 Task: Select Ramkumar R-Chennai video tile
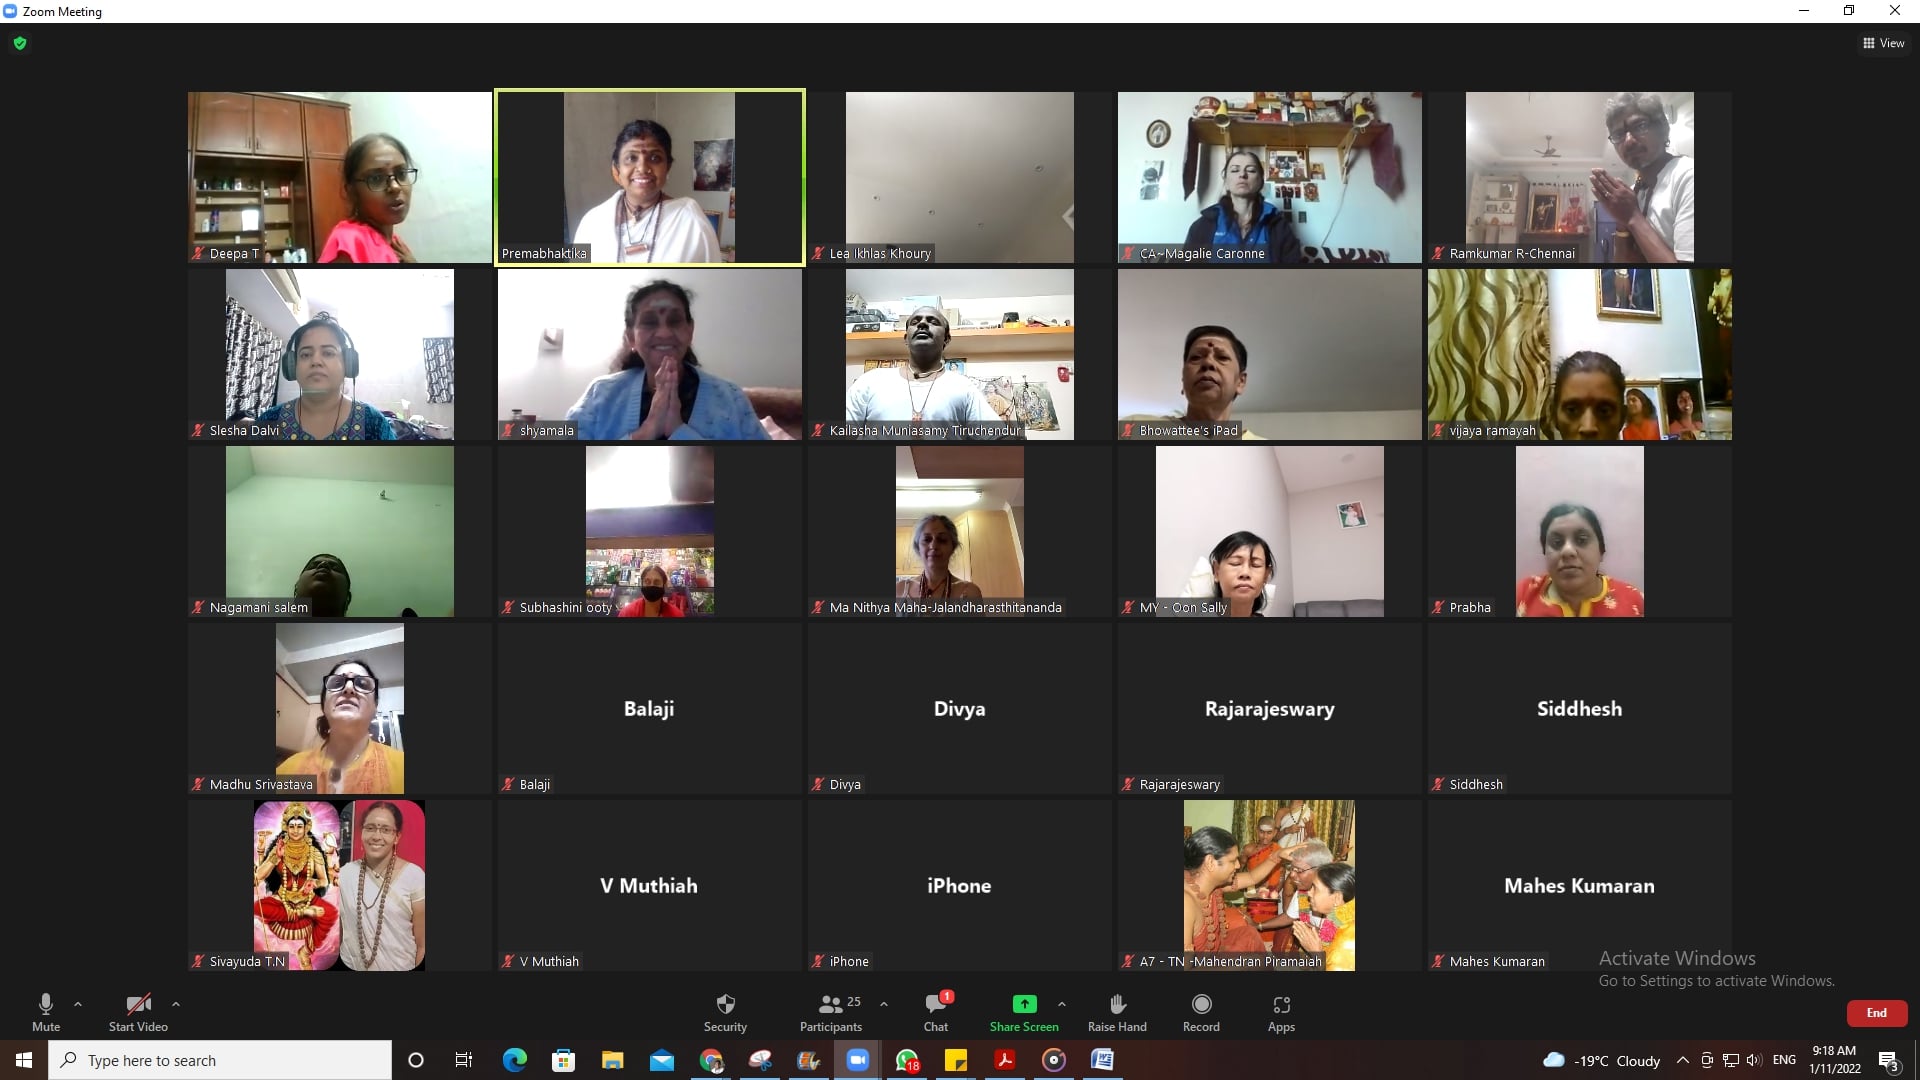[x=1579, y=177]
